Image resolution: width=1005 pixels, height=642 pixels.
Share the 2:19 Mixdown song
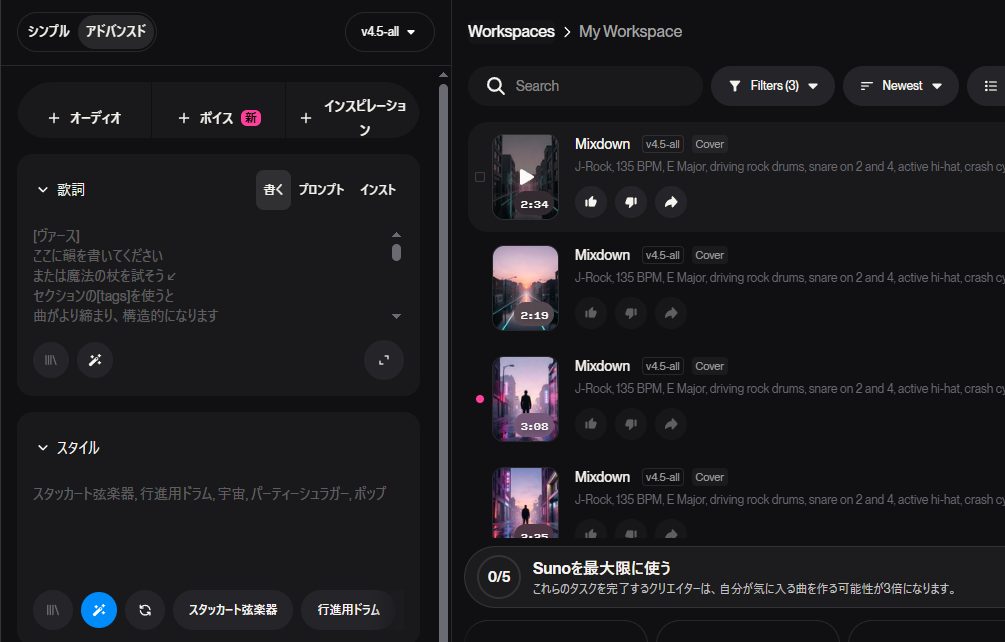click(671, 313)
